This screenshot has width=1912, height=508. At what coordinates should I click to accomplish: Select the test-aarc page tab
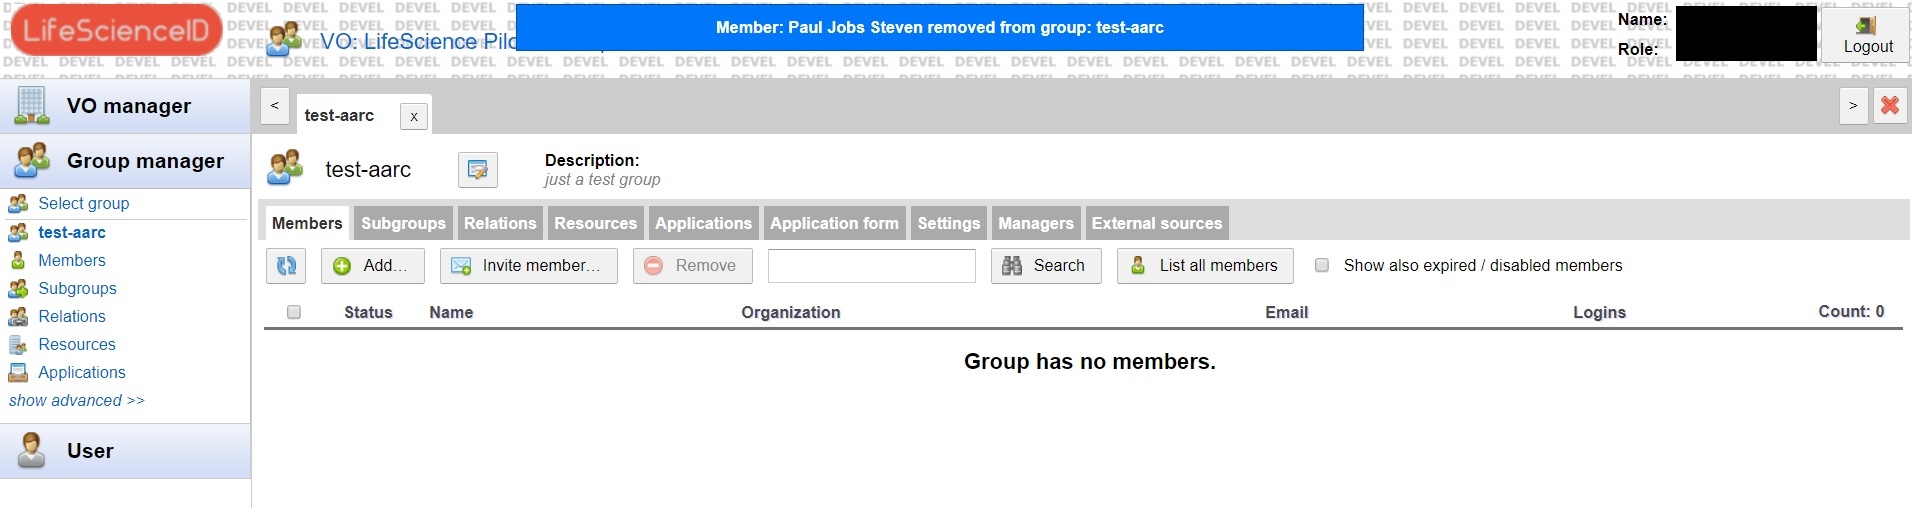click(339, 115)
